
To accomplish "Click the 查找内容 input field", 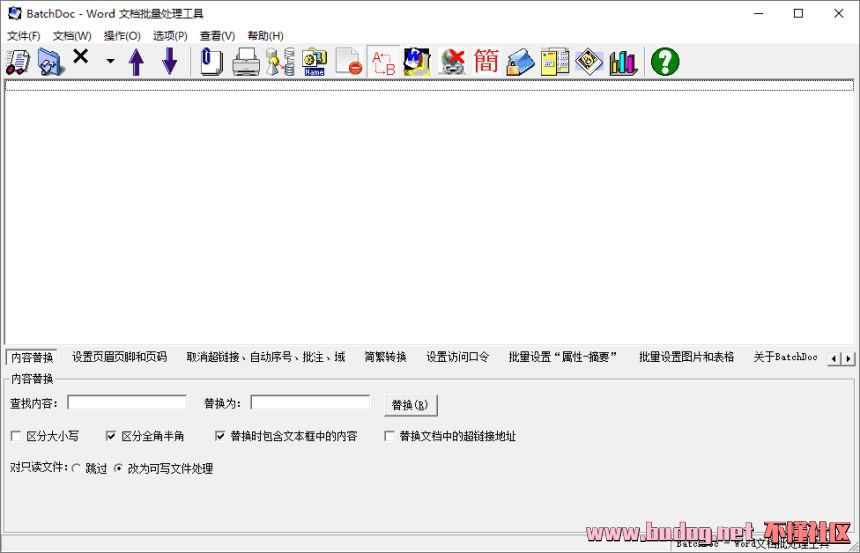I will [127, 402].
